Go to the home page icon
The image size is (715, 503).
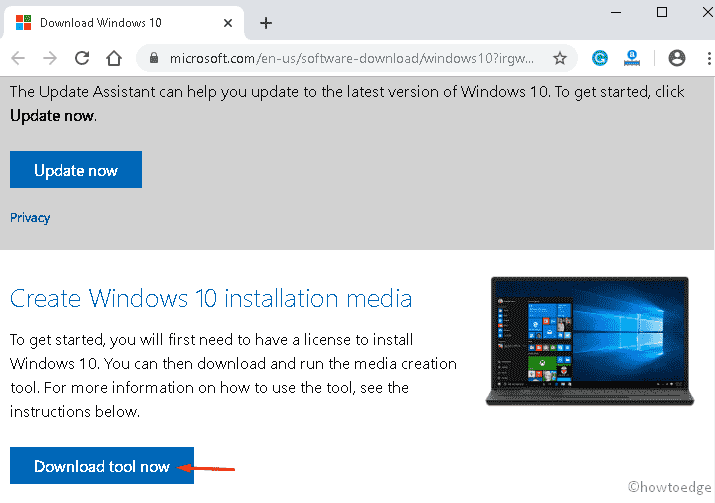(114, 58)
